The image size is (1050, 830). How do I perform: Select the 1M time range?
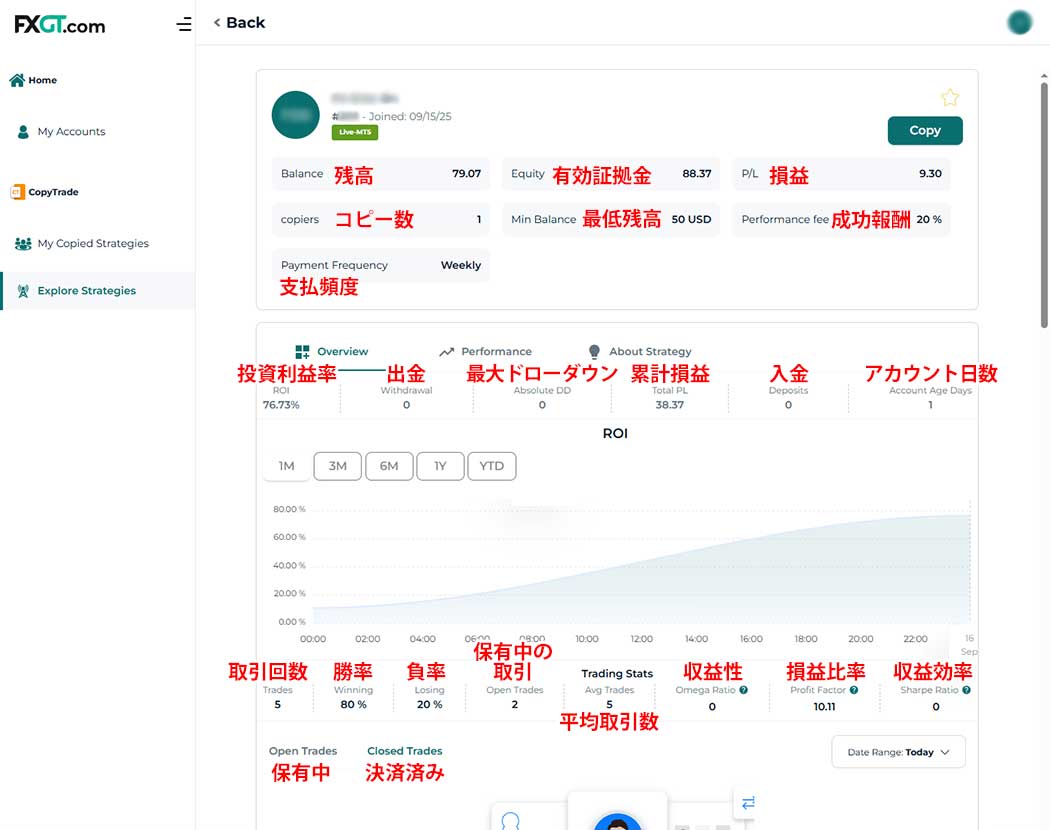pyautogui.click(x=286, y=466)
